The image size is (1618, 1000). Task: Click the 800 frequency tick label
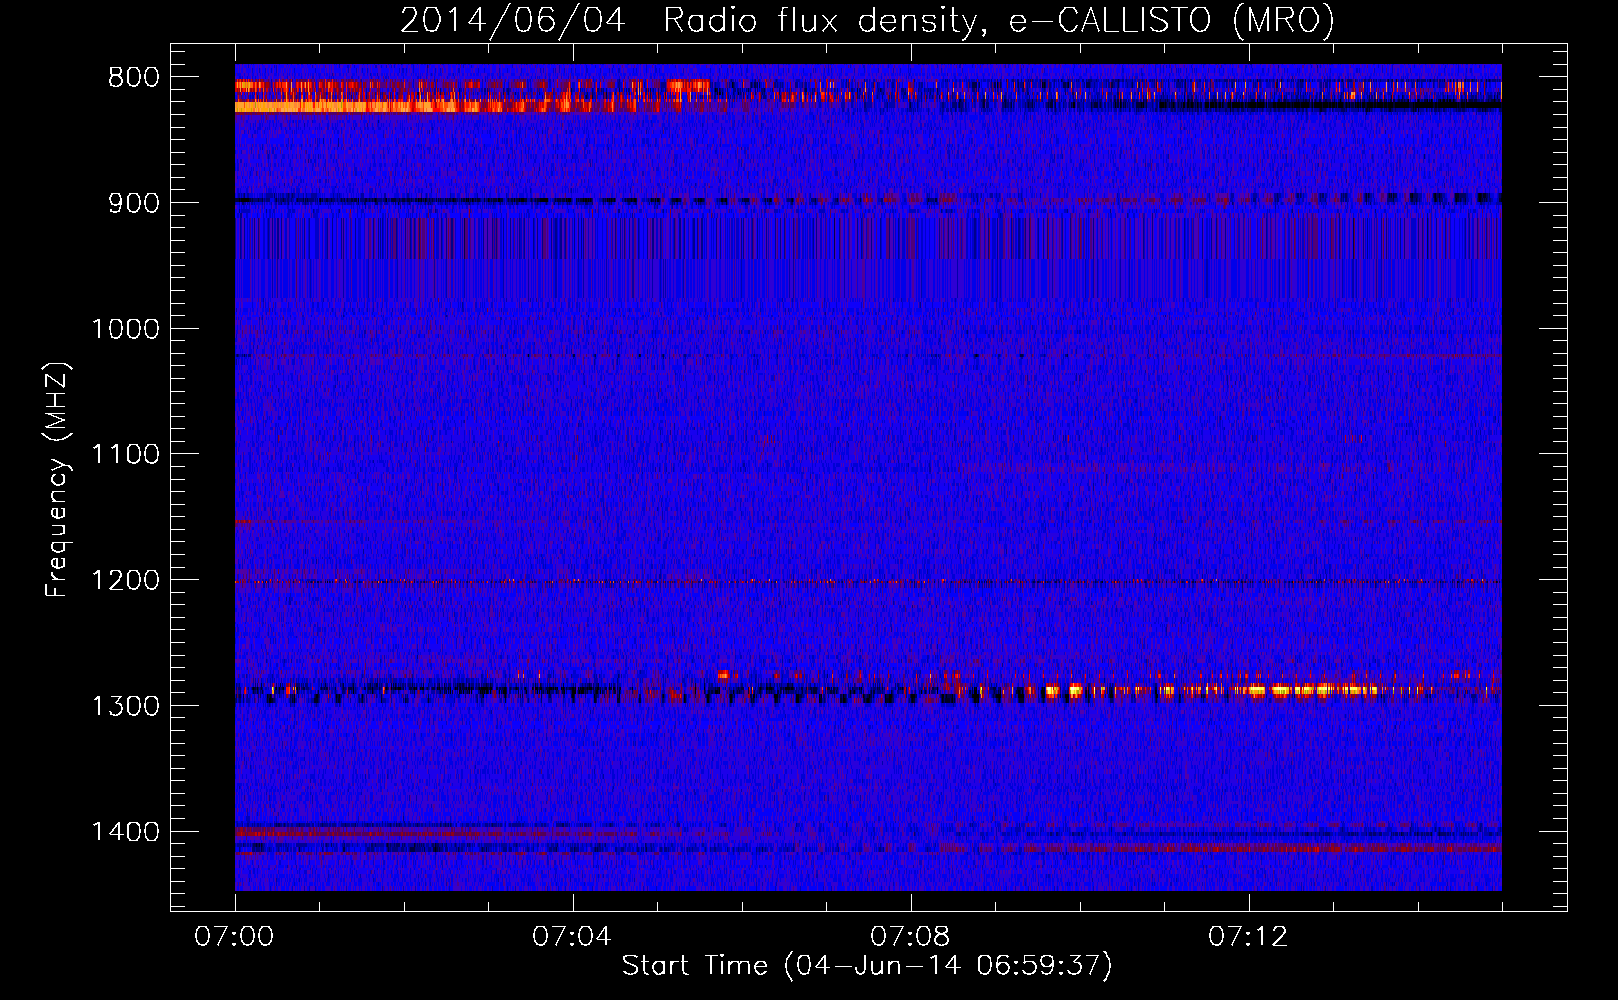coord(133,78)
